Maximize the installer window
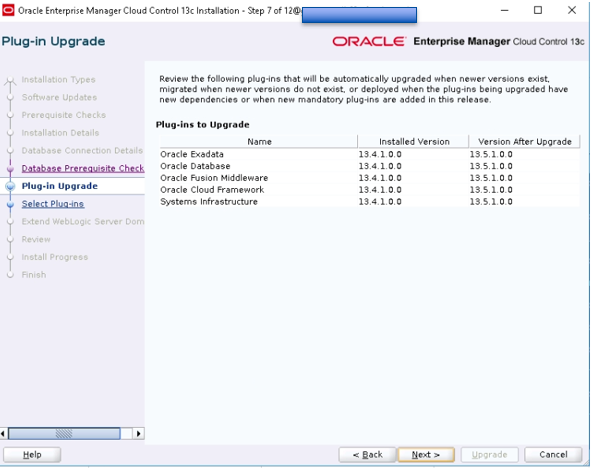The height and width of the screenshot is (470, 594). pos(538,10)
